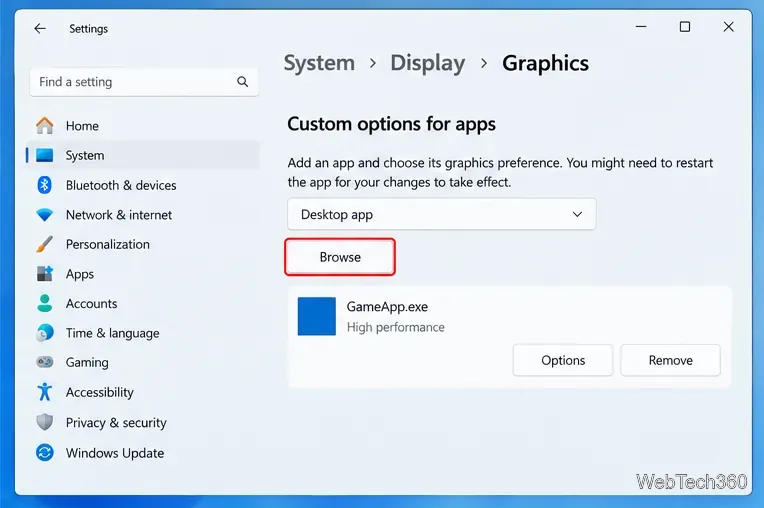This screenshot has width=764, height=508.
Task: Click the Privacy shield icon
Action: (45, 422)
